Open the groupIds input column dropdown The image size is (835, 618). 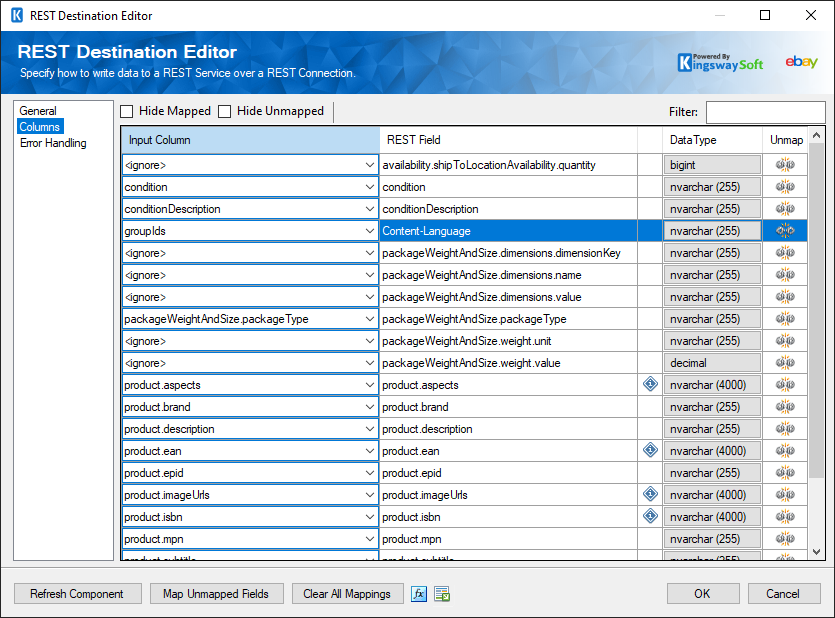click(370, 231)
